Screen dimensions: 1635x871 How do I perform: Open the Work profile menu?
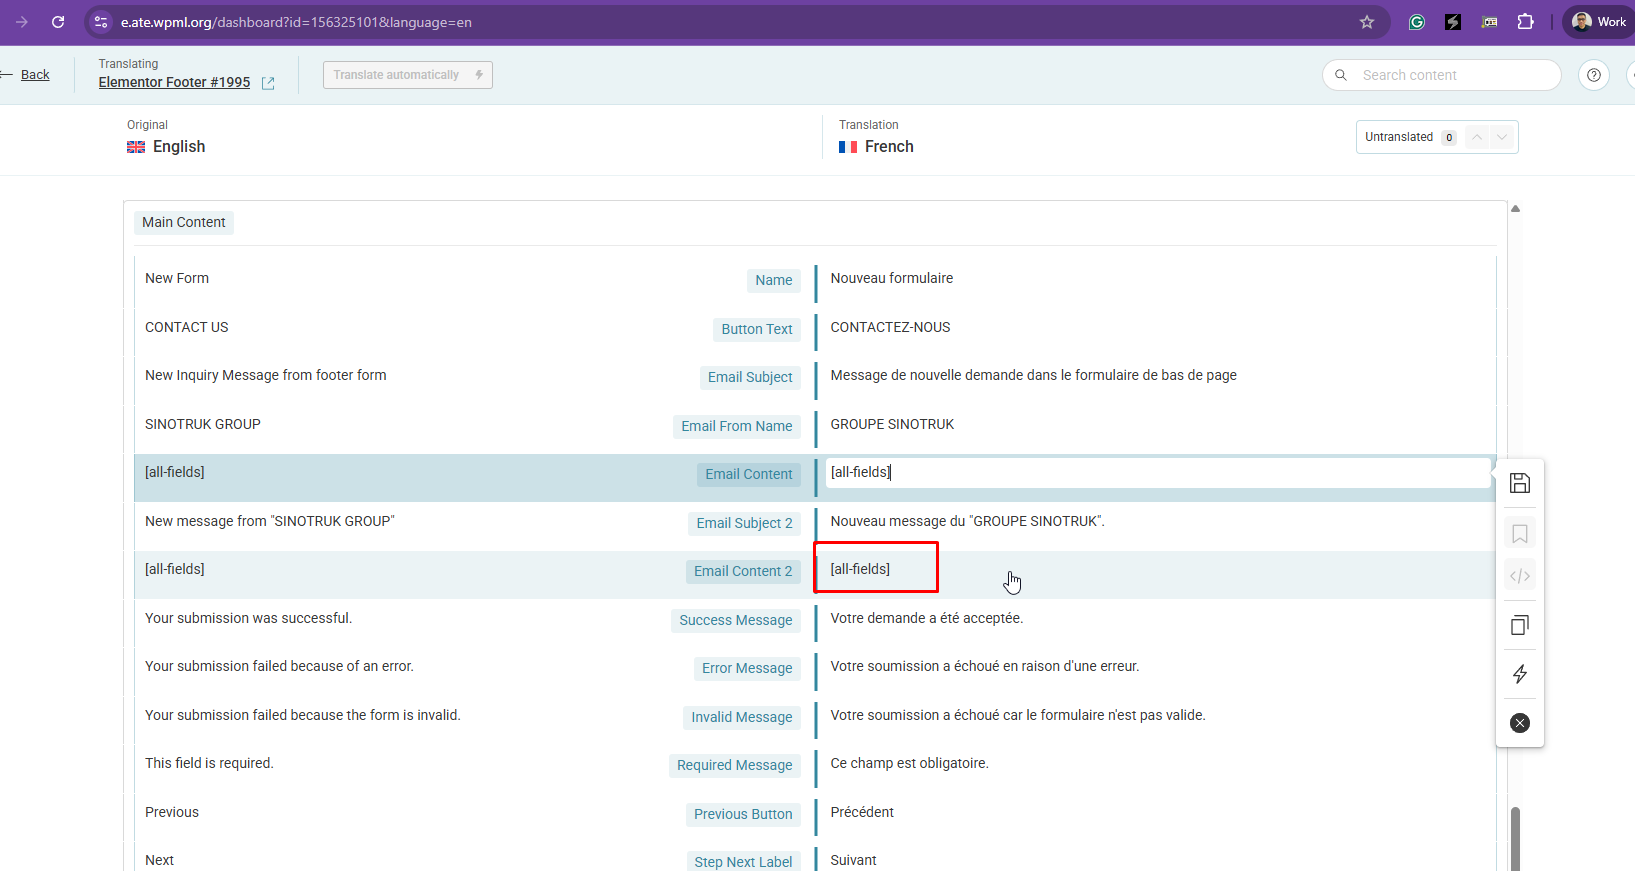(1599, 22)
